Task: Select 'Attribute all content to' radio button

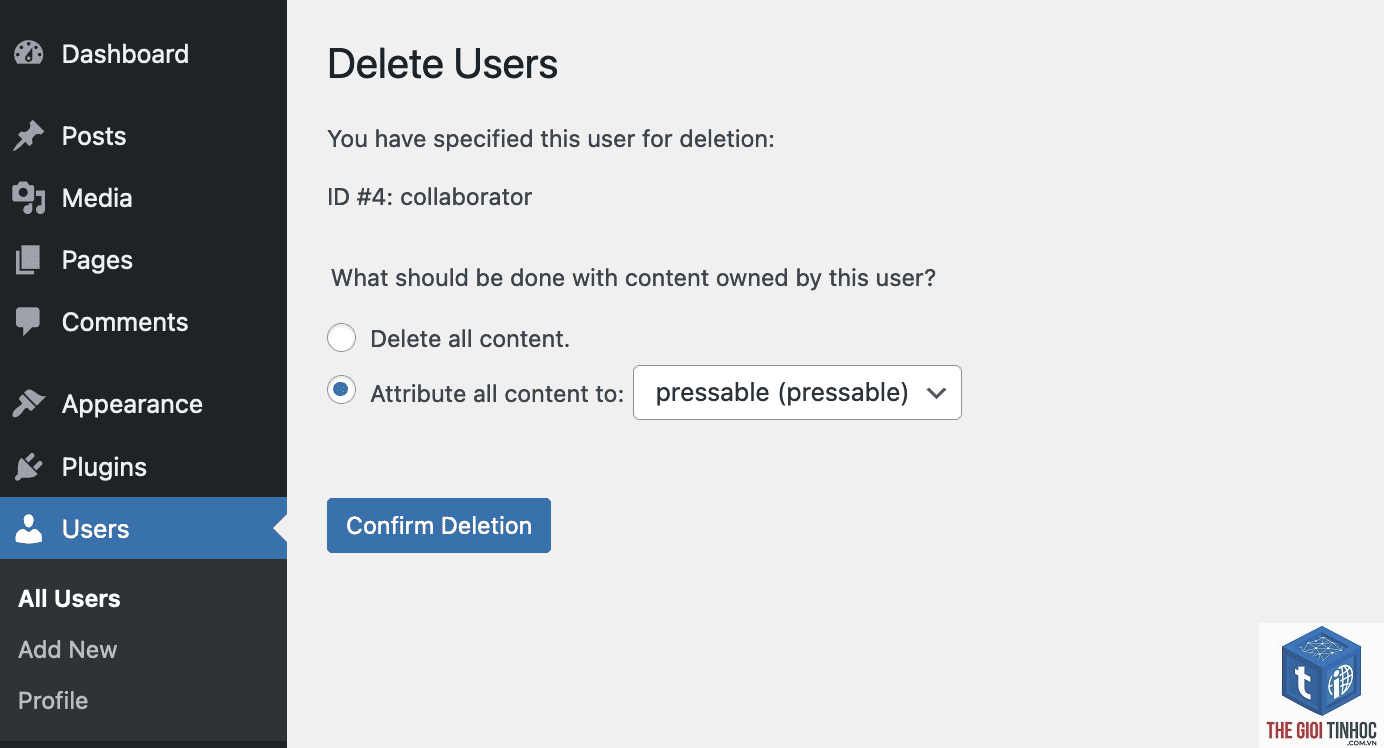Action: pos(342,391)
